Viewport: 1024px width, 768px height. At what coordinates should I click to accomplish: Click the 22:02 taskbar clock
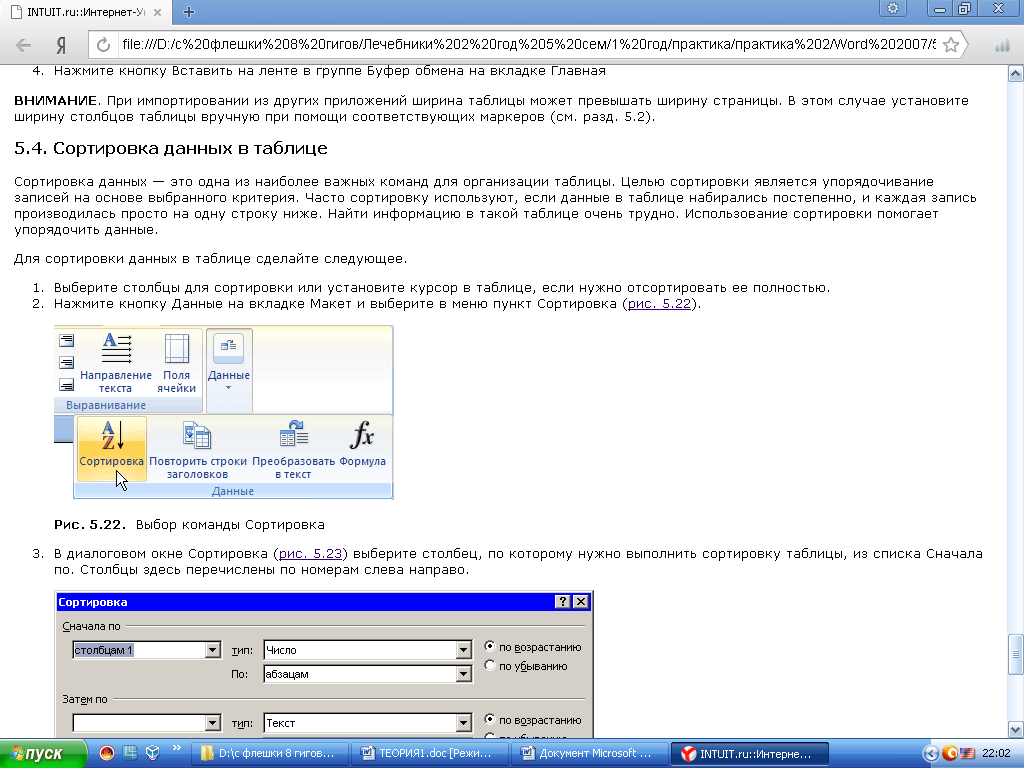996,754
